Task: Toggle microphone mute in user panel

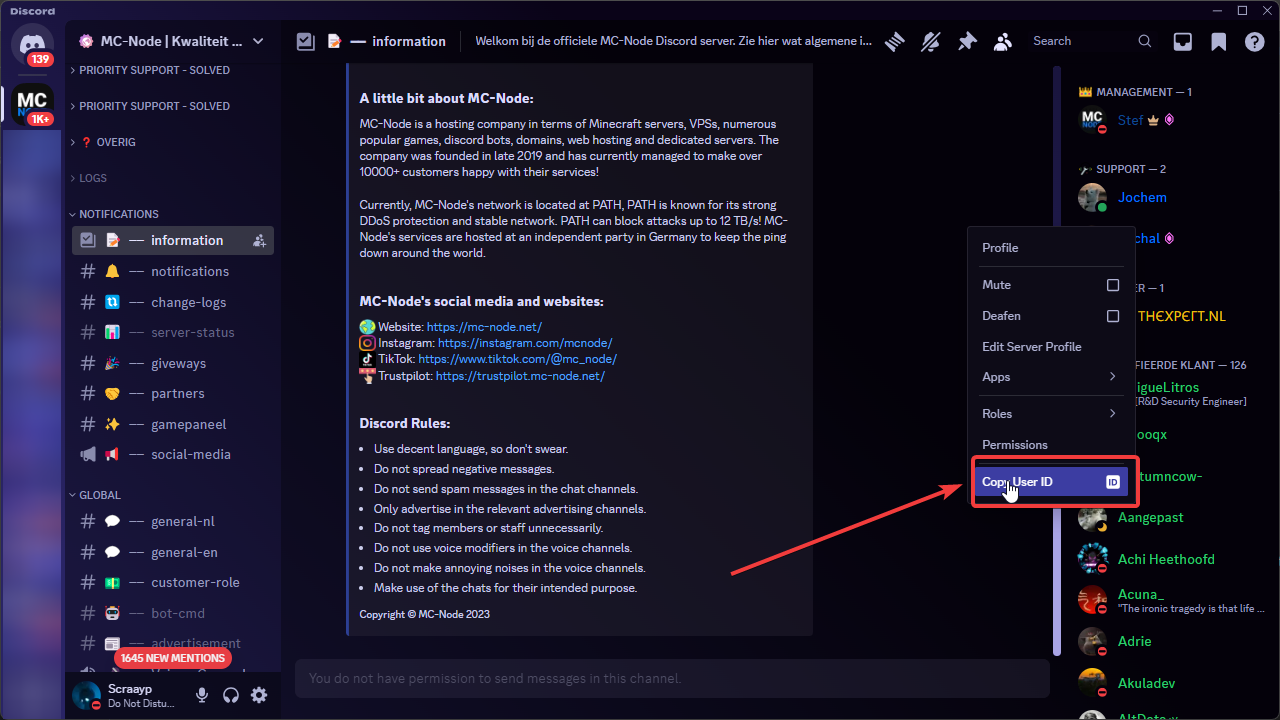Action: point(202,695)
